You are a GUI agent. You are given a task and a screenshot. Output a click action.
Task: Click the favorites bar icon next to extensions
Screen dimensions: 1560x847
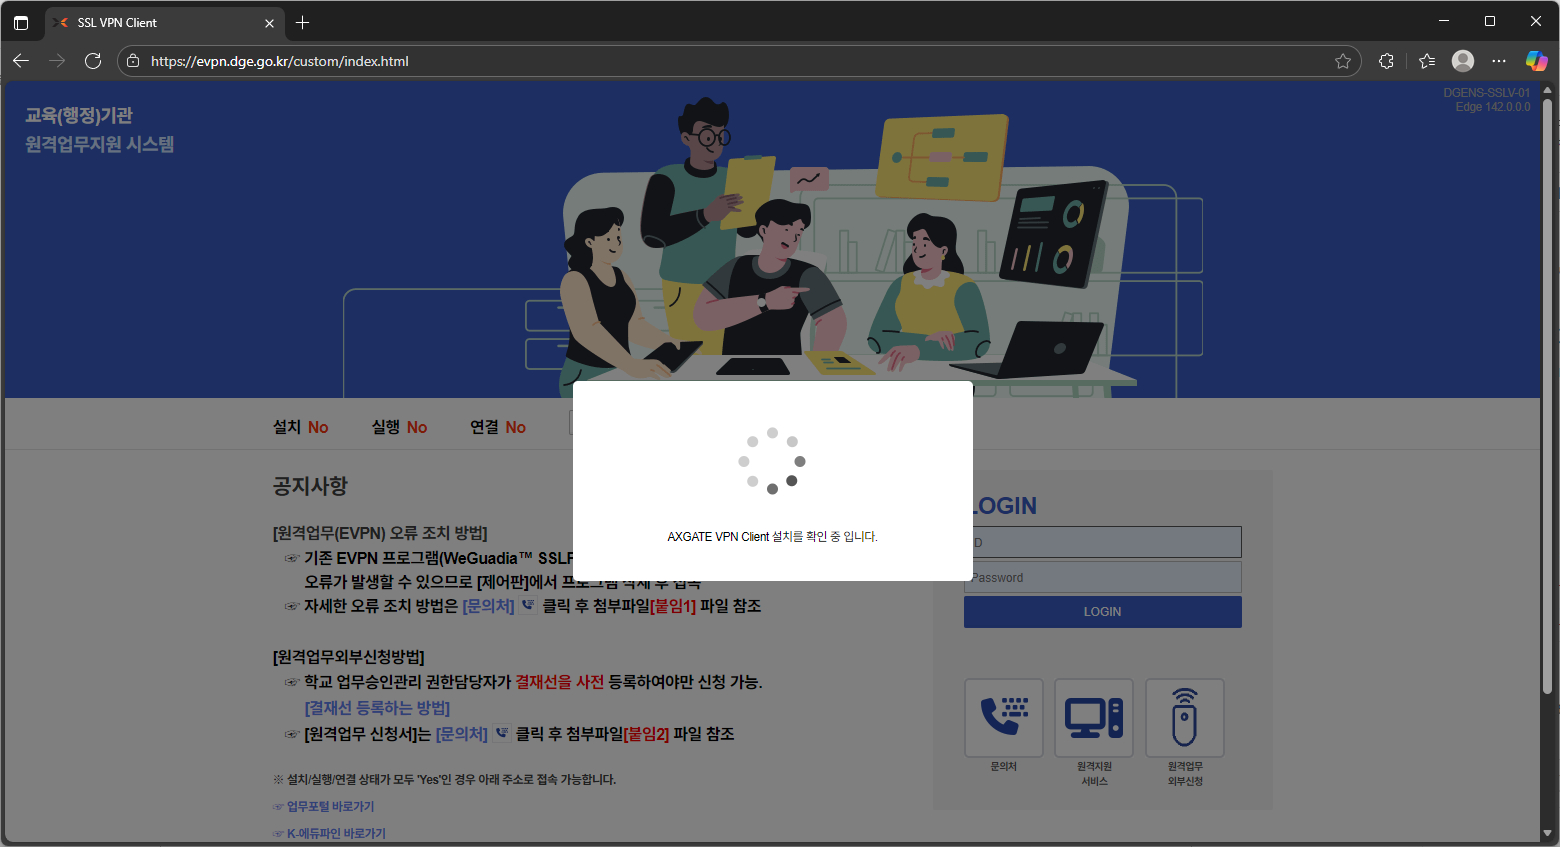tap(1426, 61)
